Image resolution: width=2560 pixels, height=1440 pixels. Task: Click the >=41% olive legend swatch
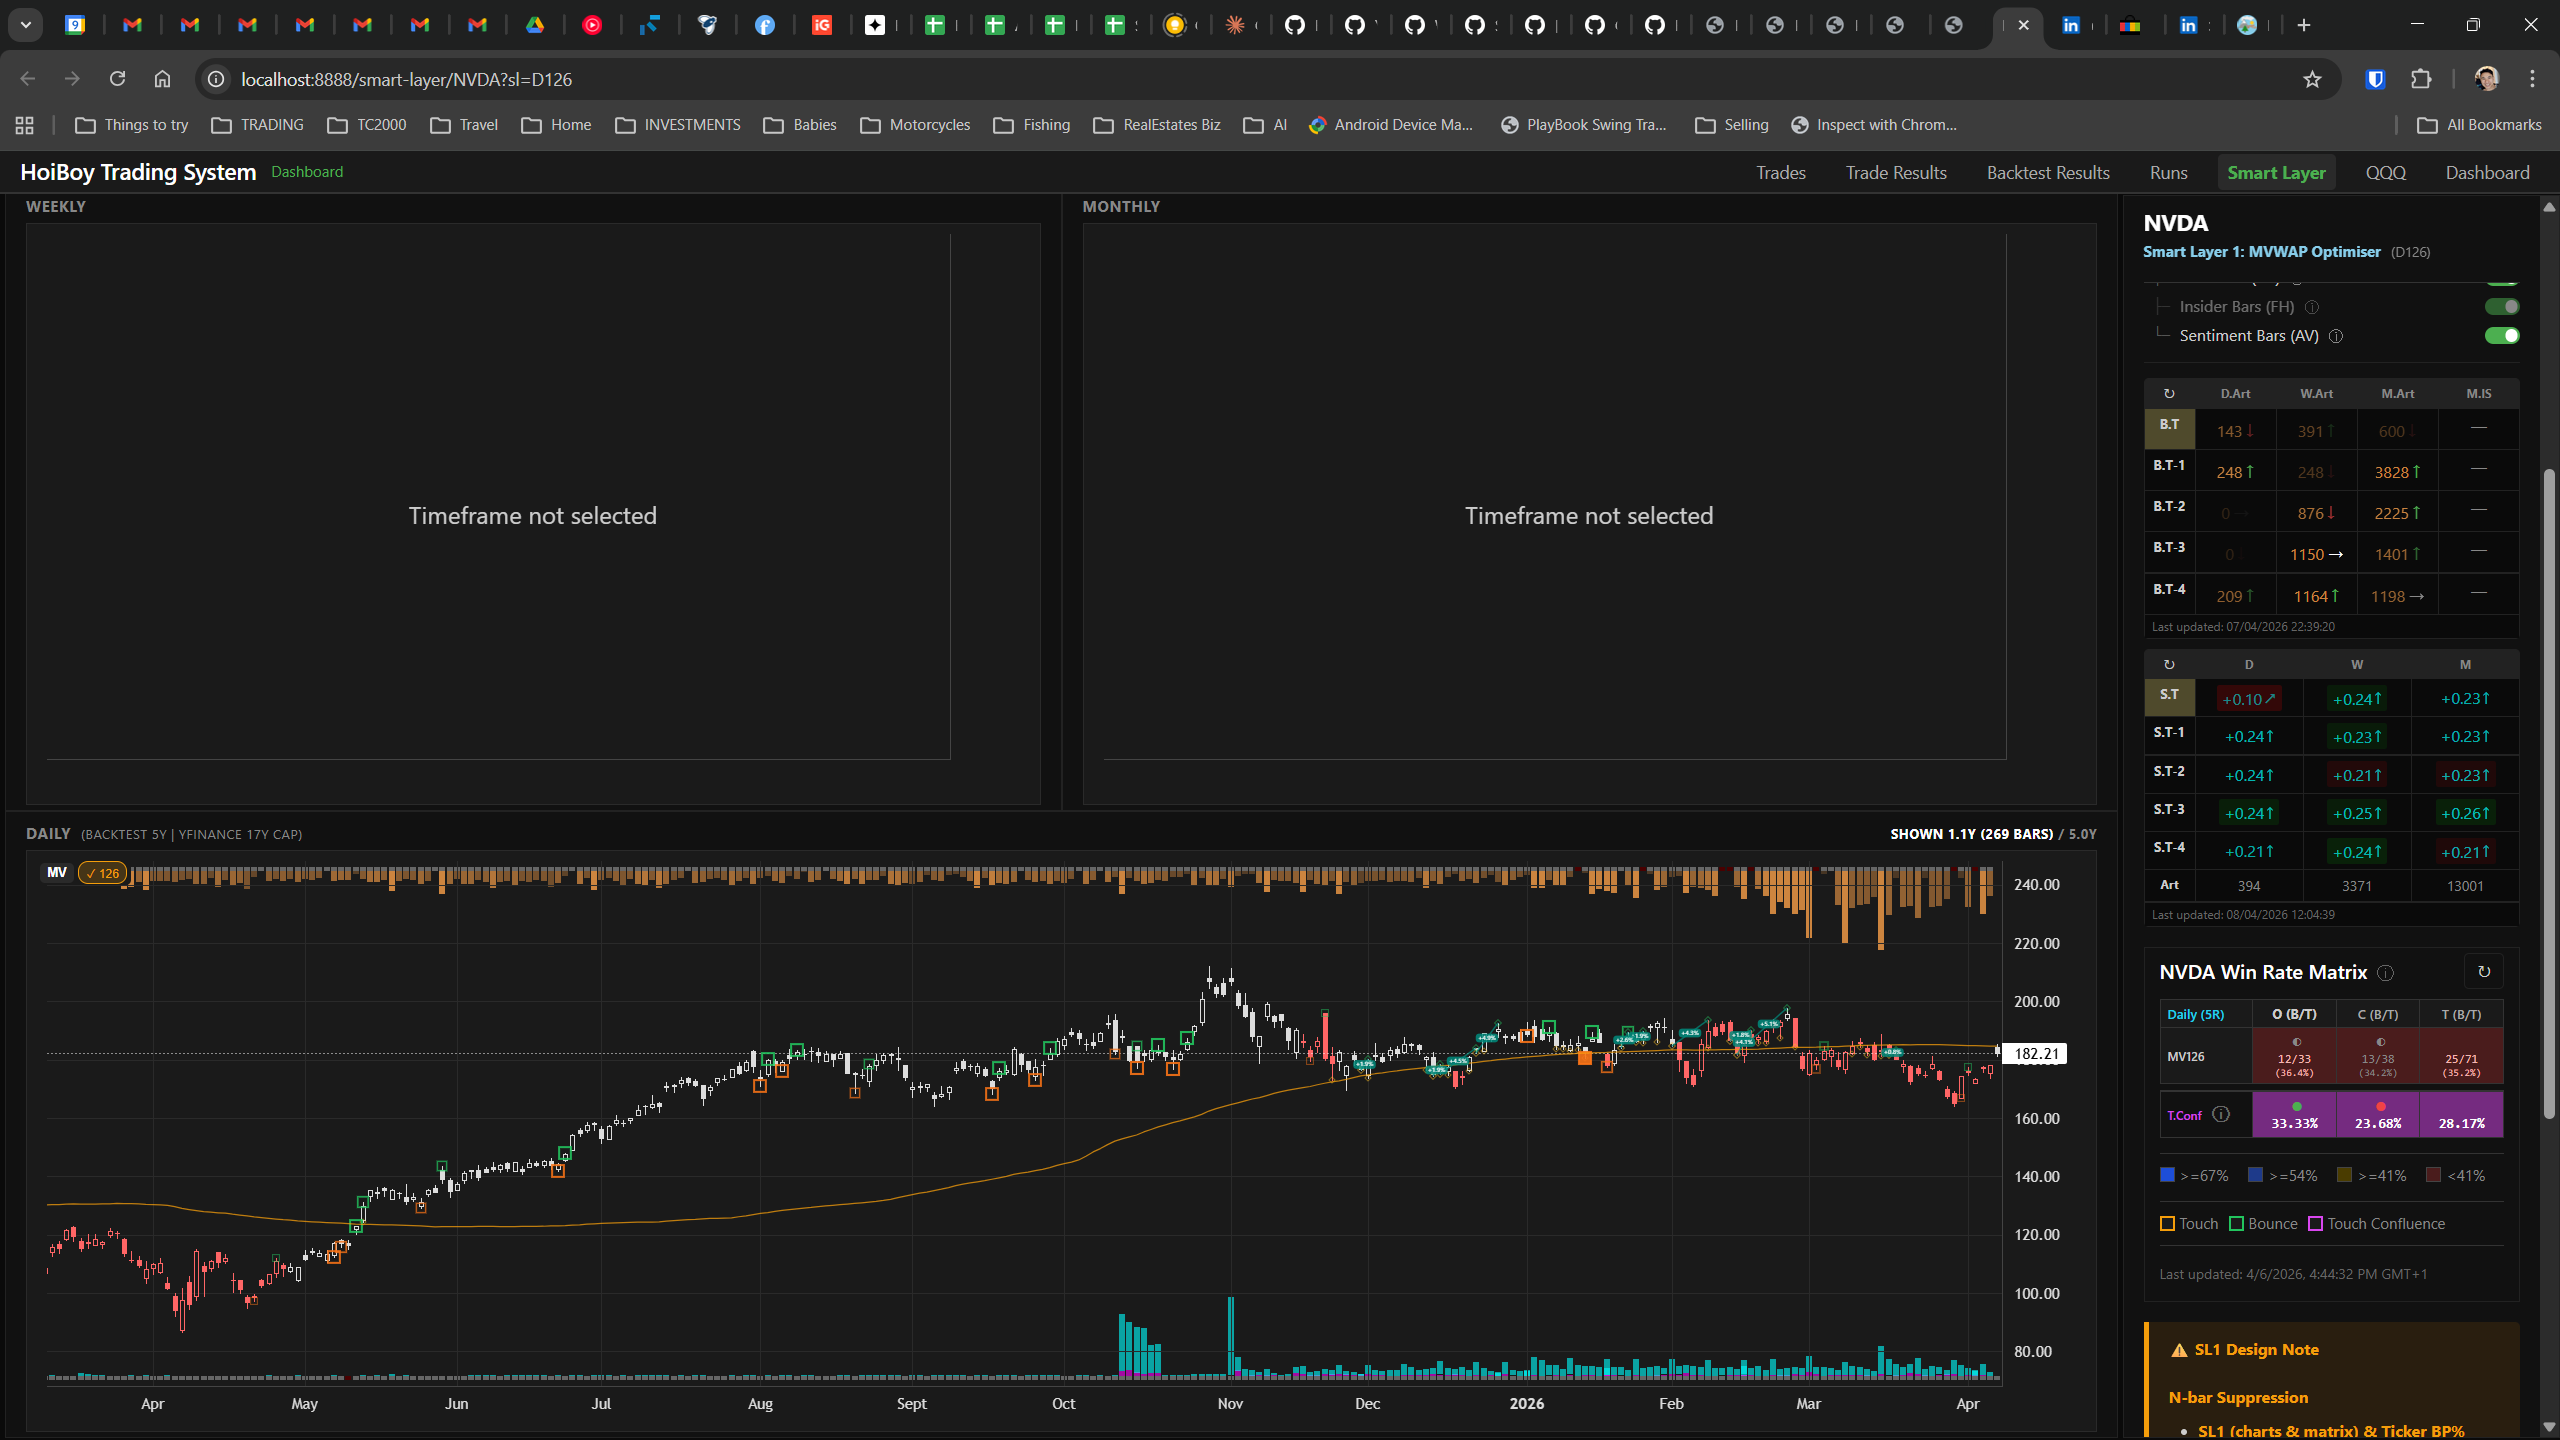pyautogui.click(x=2345, y=1175)
